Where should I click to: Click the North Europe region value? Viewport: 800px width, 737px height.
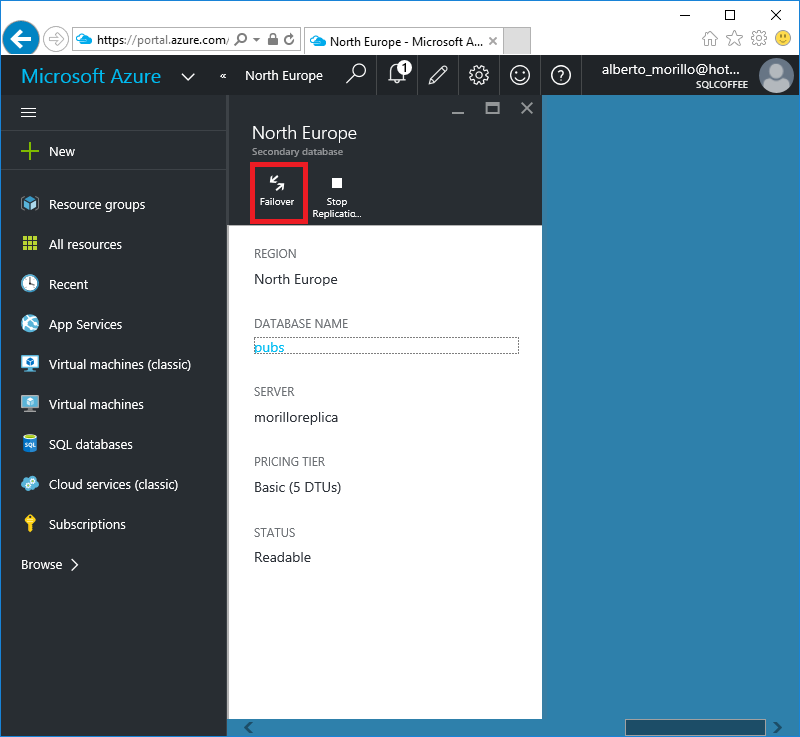point(296,279)
